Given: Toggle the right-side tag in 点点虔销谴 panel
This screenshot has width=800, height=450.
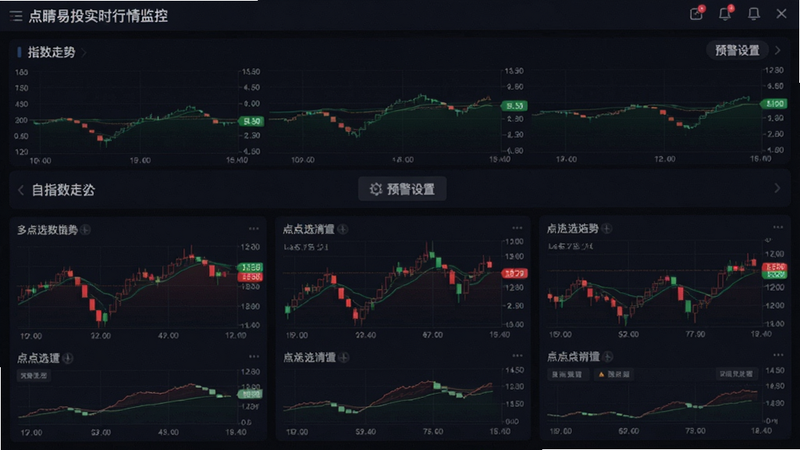Looking at the screenshot, I should click(736, 374).
